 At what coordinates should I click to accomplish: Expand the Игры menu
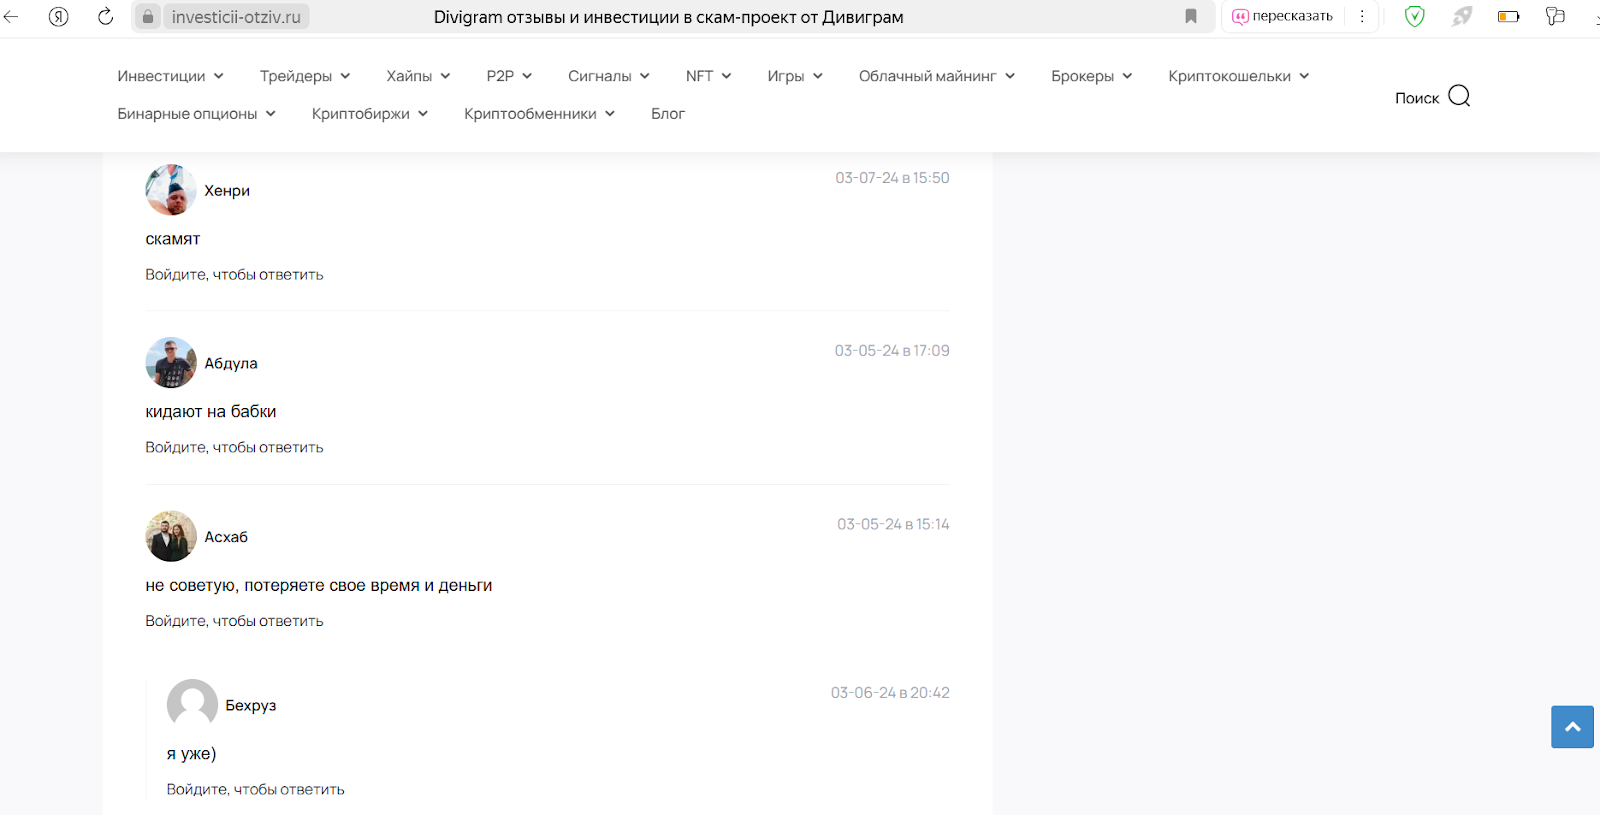(795, 76)
